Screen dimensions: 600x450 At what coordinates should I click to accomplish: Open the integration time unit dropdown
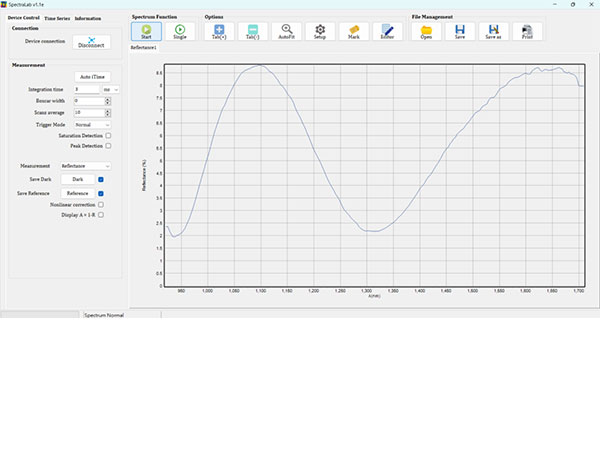coord(110,89)
